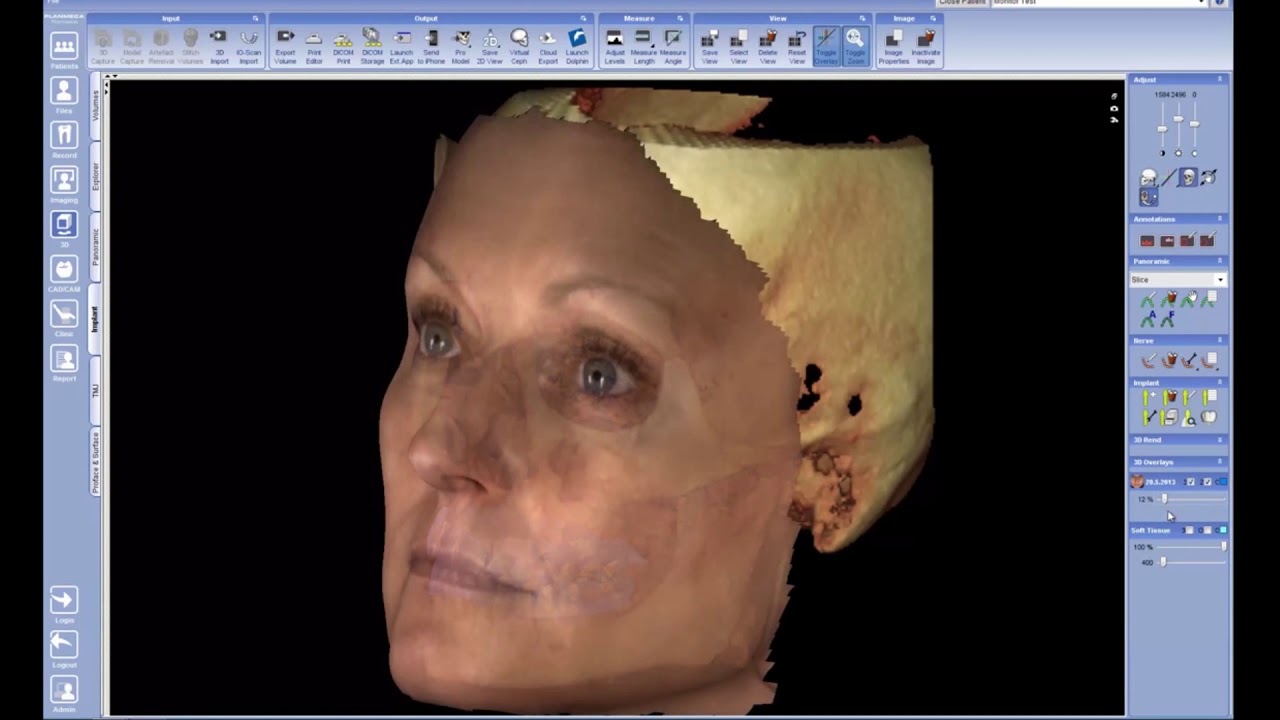The image size is (1280, 720).
Task: Click the Select View tool
Action: point(738,46)
